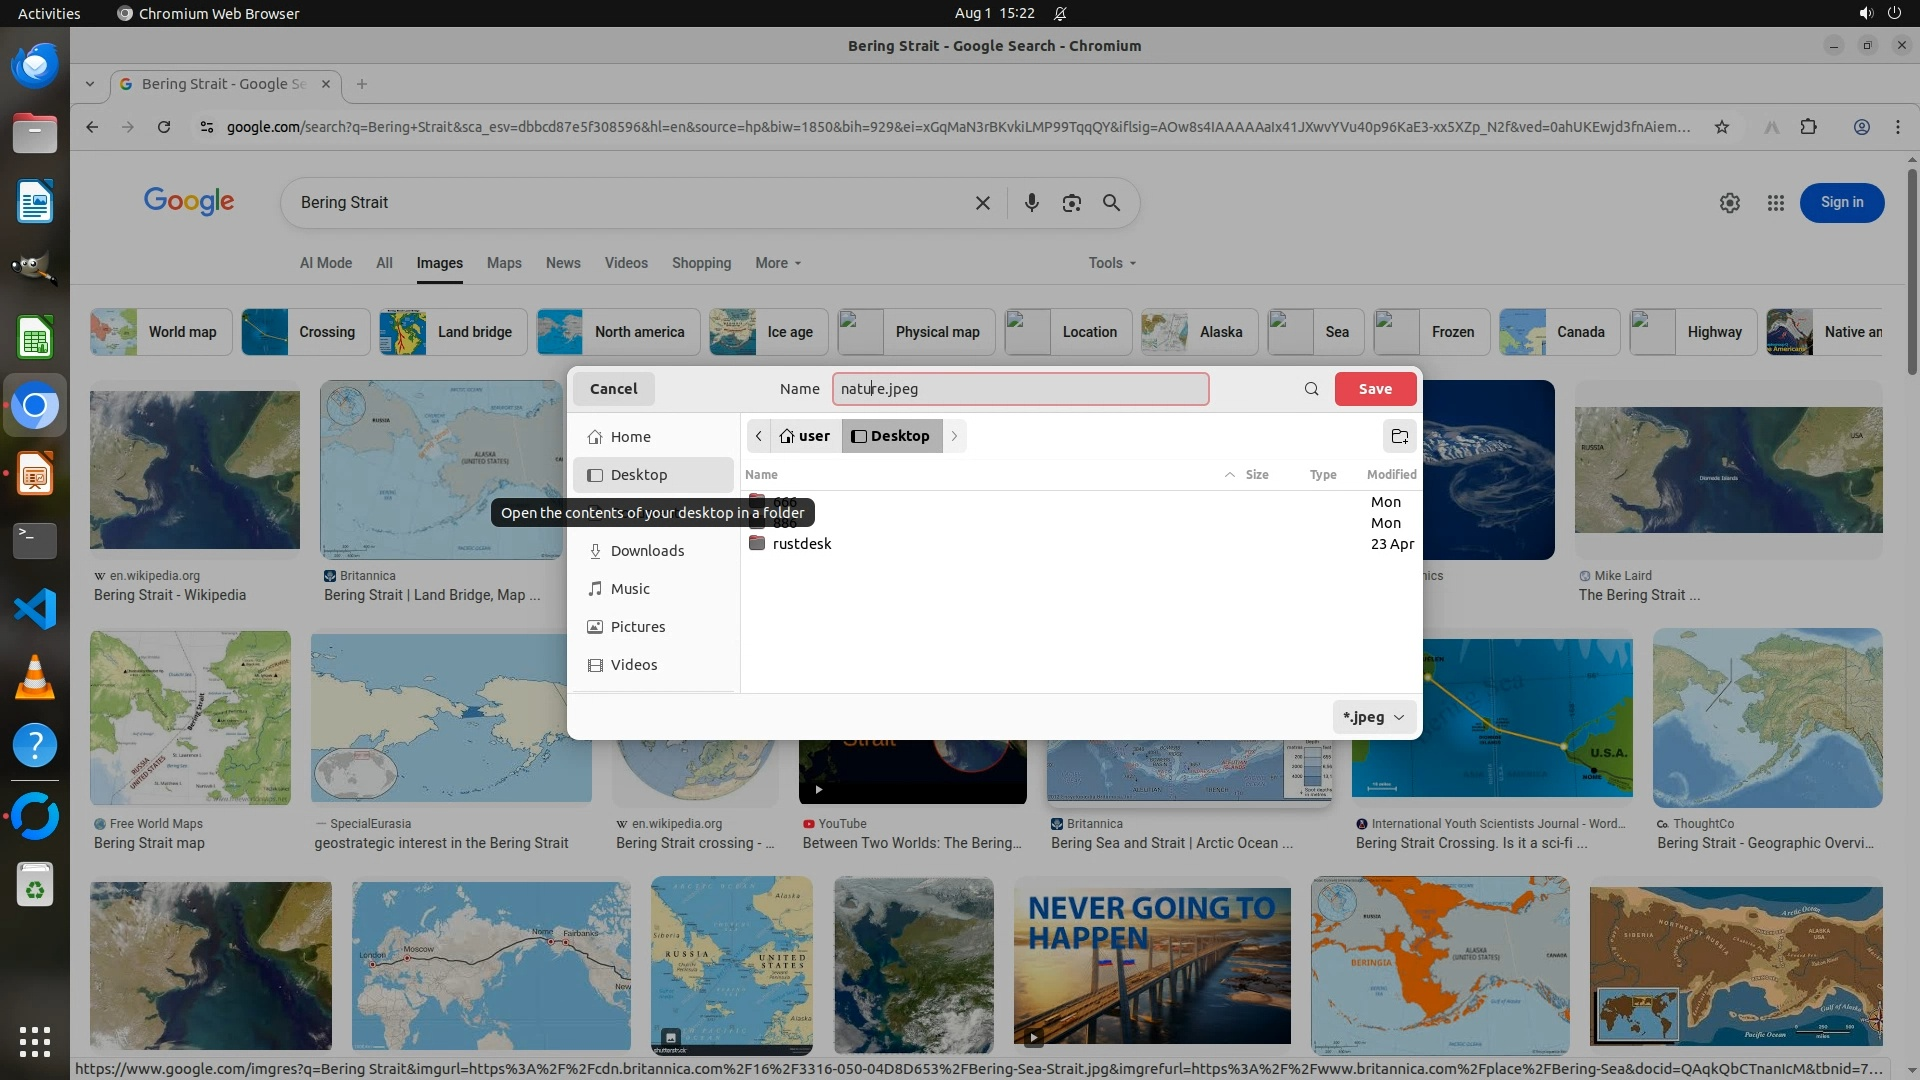Open the More search filters dropdown
Viewport: 1920px width, 1080px height.
(x=778, y=263)
